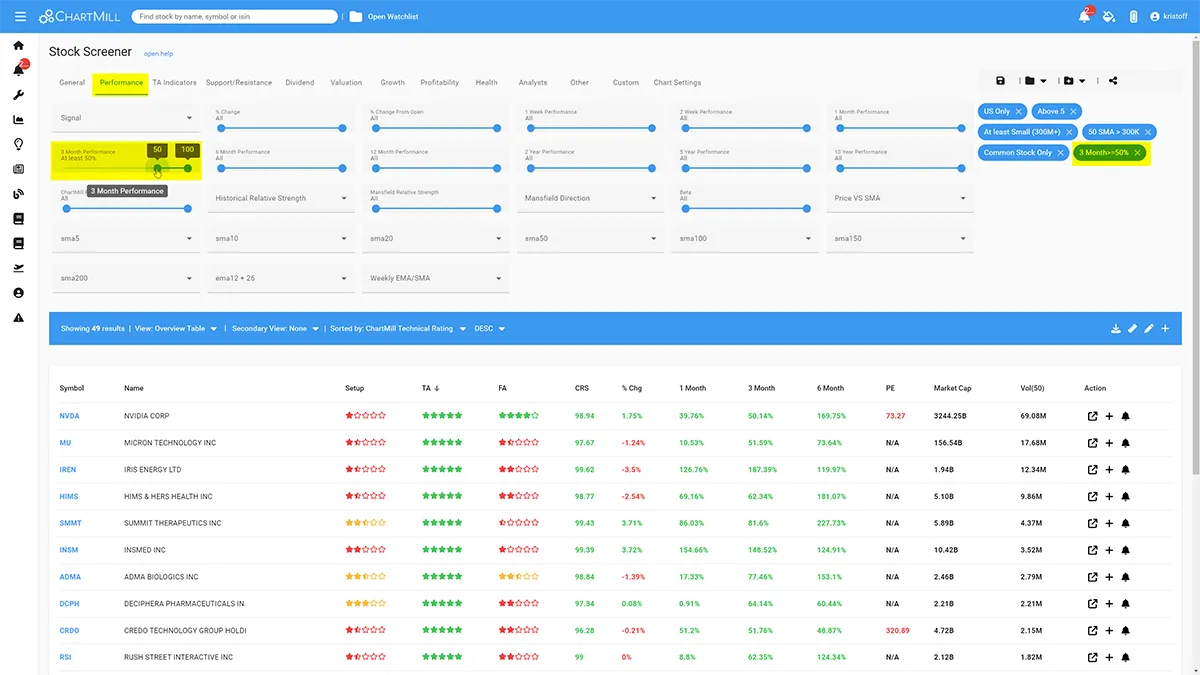Screen dimensions: 1200x675
Task: Remove the US Only filter chip
Action: coord(1019,111)
